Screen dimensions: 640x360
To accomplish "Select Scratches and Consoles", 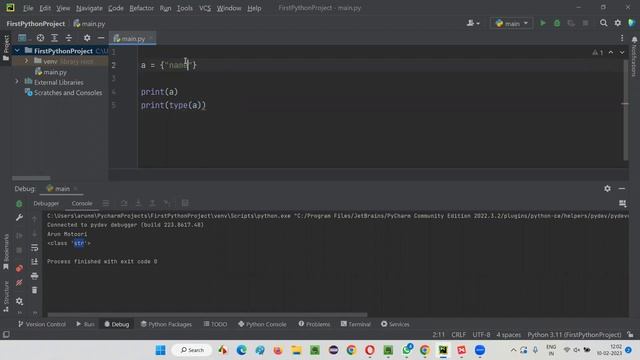I will pos(63,93).
